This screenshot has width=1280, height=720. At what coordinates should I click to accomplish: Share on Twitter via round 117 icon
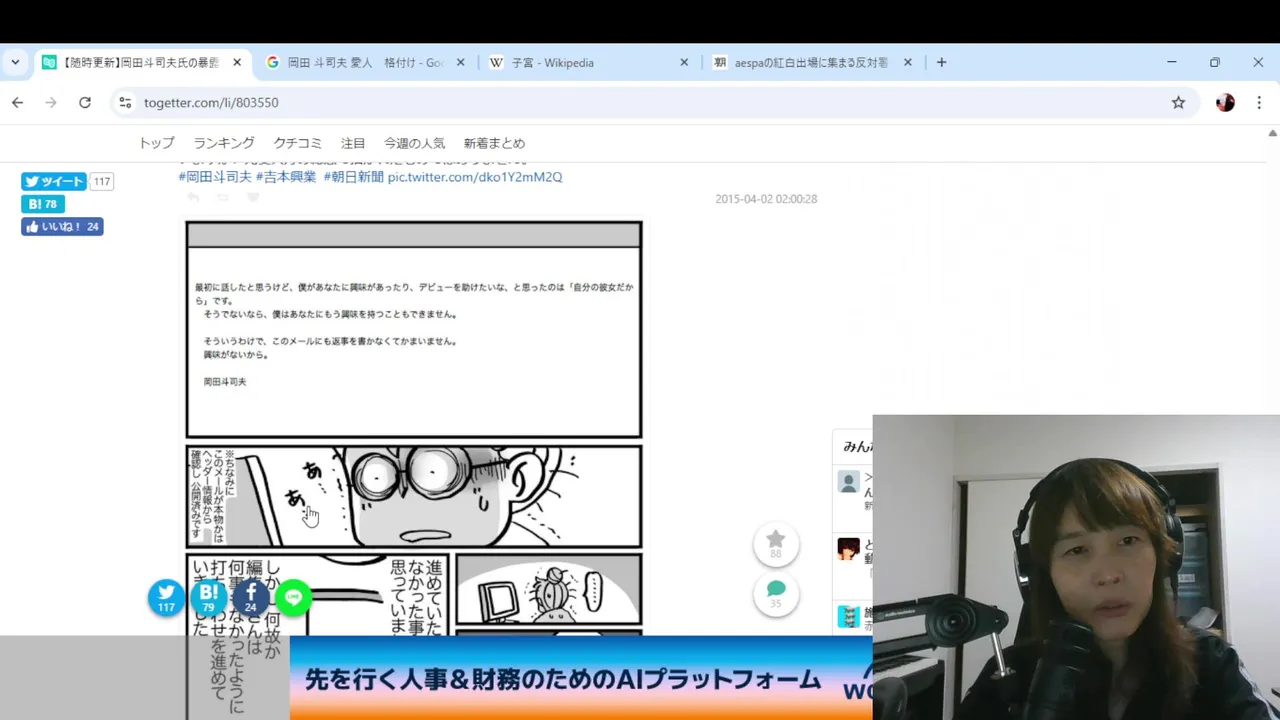[x=166, y=597]
